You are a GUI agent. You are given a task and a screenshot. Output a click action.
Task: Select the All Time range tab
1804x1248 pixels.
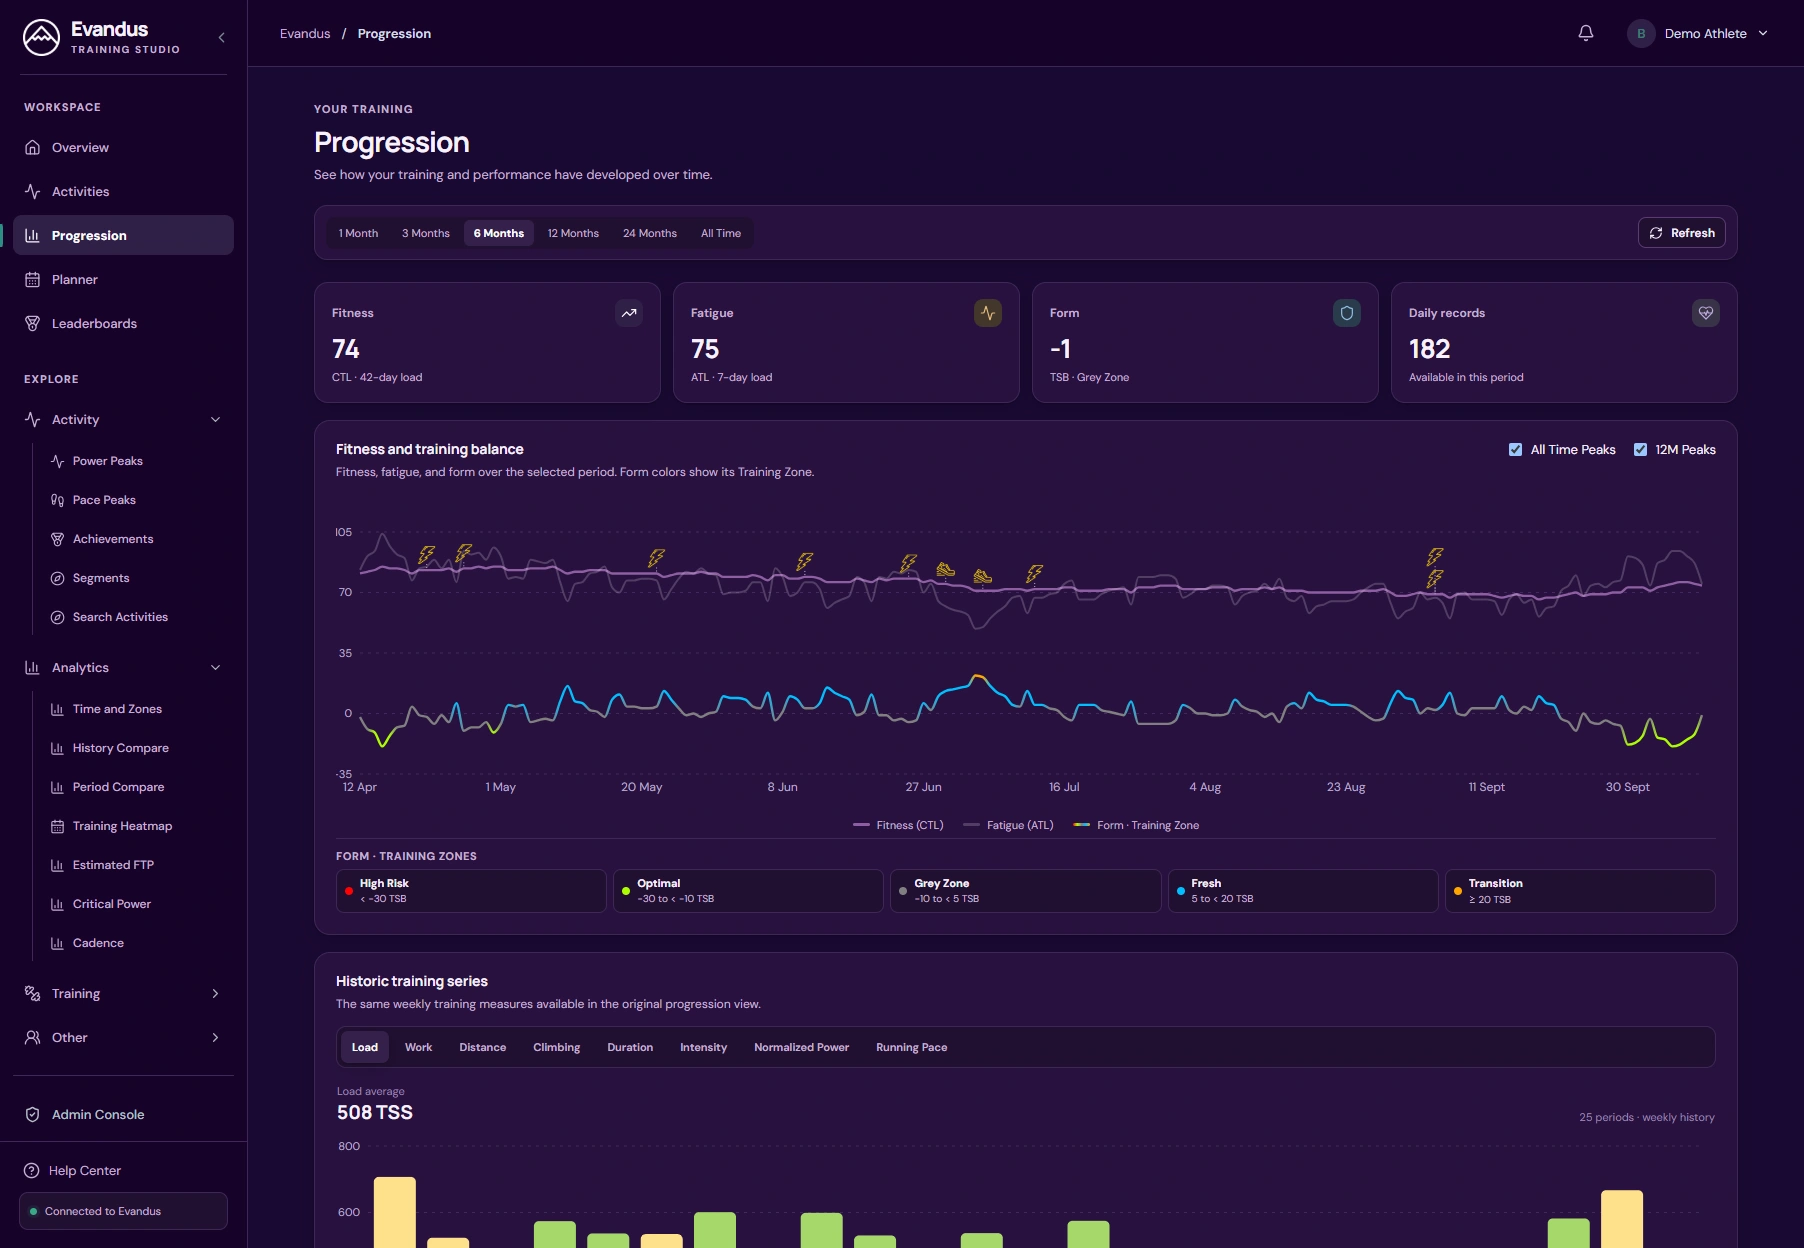(721, 233)
